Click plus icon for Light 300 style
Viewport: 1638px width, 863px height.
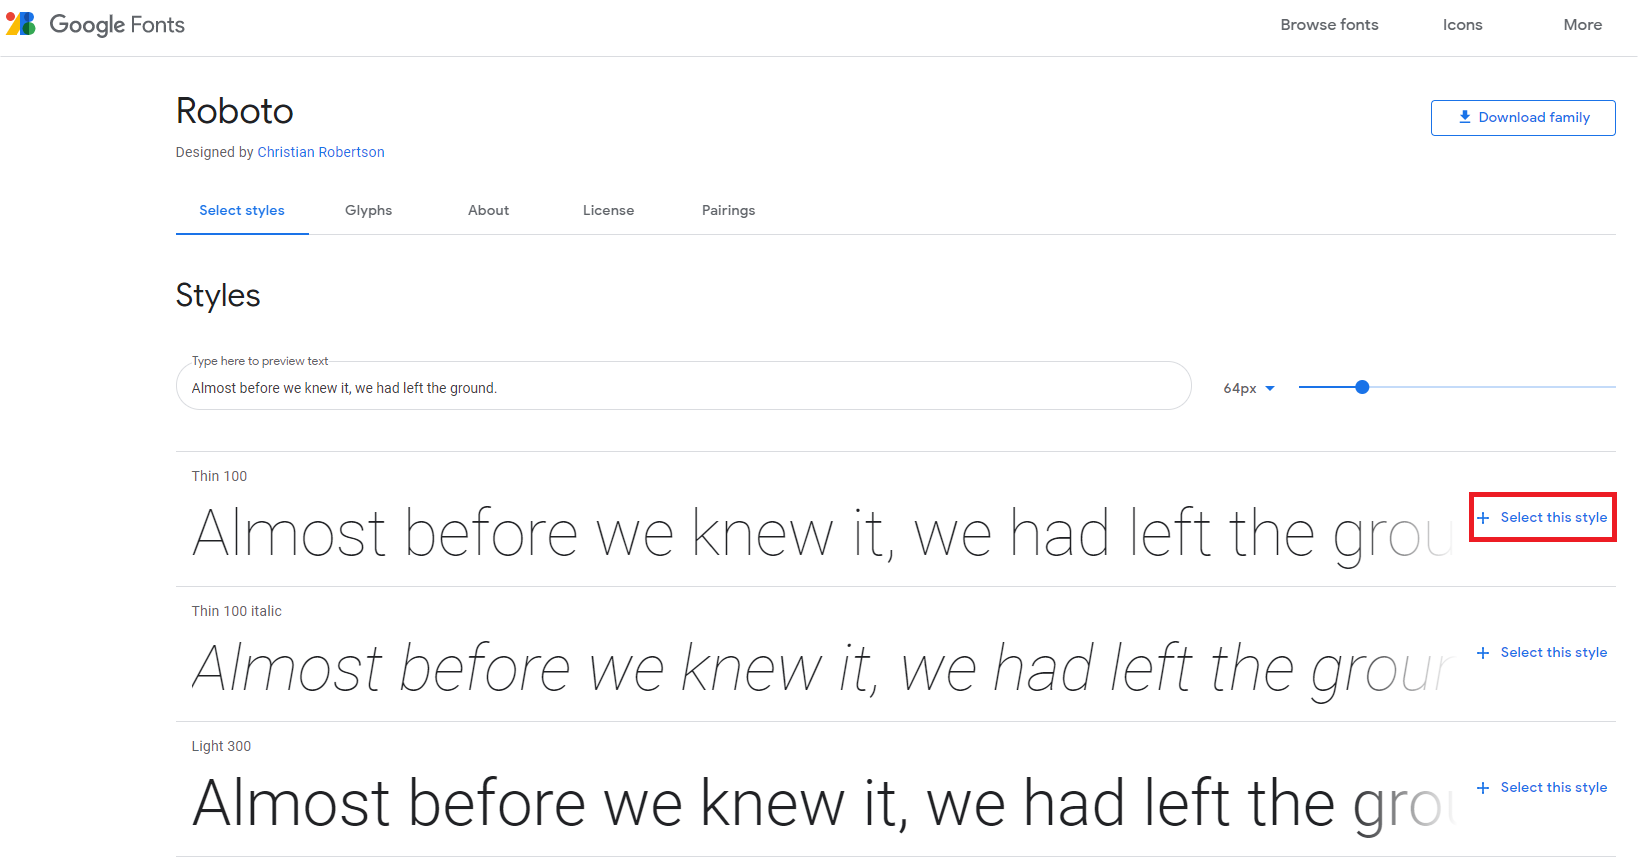pyautogui.click(x=1483, y=788)
